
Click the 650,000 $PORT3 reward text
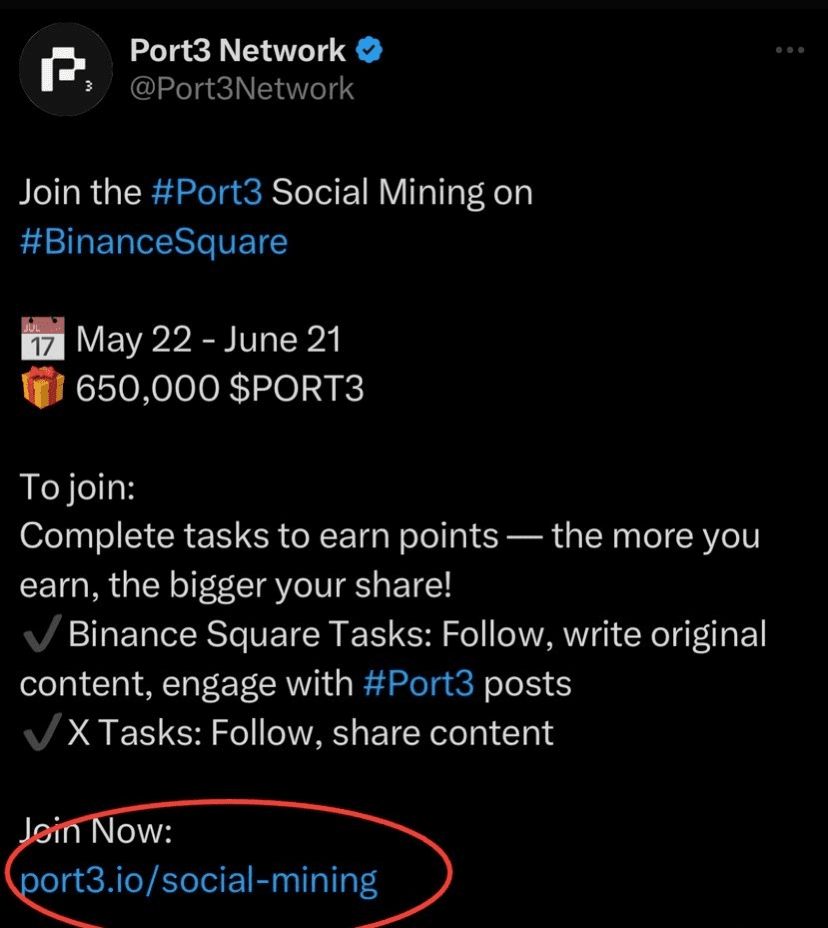coord(220,389)
